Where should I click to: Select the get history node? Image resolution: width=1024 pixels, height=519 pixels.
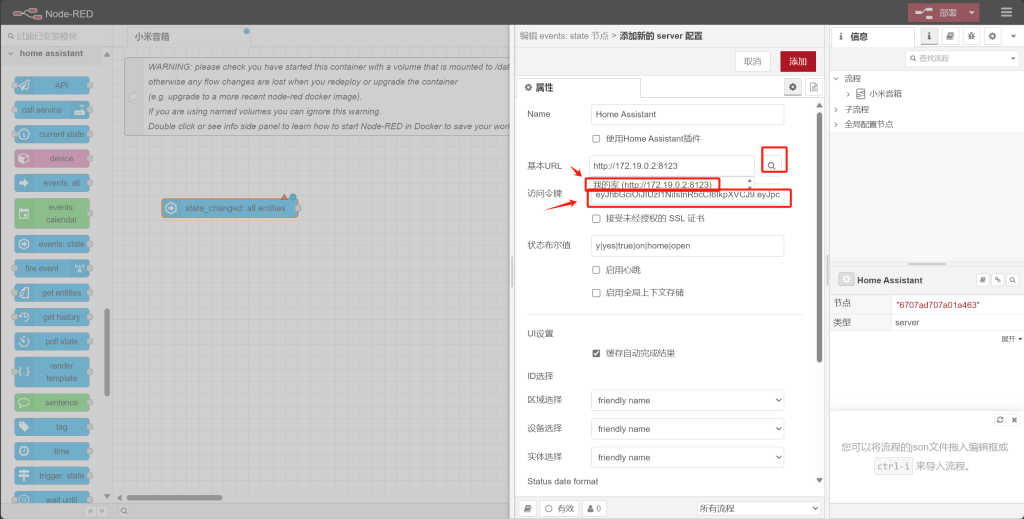tap(52, 317)
